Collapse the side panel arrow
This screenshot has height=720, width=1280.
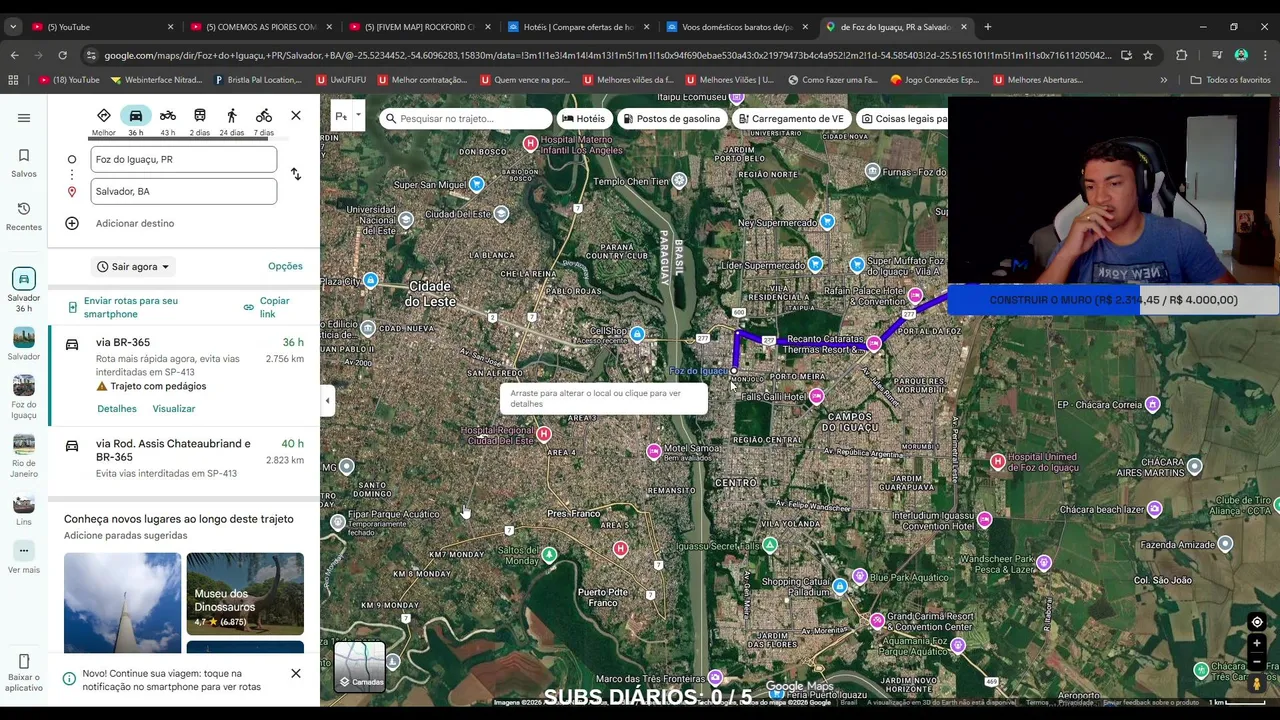pos(327,401)
